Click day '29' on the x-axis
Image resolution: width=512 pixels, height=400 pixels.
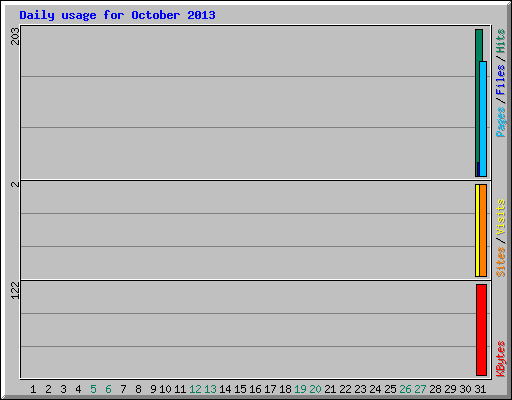[x=450, y=389]
